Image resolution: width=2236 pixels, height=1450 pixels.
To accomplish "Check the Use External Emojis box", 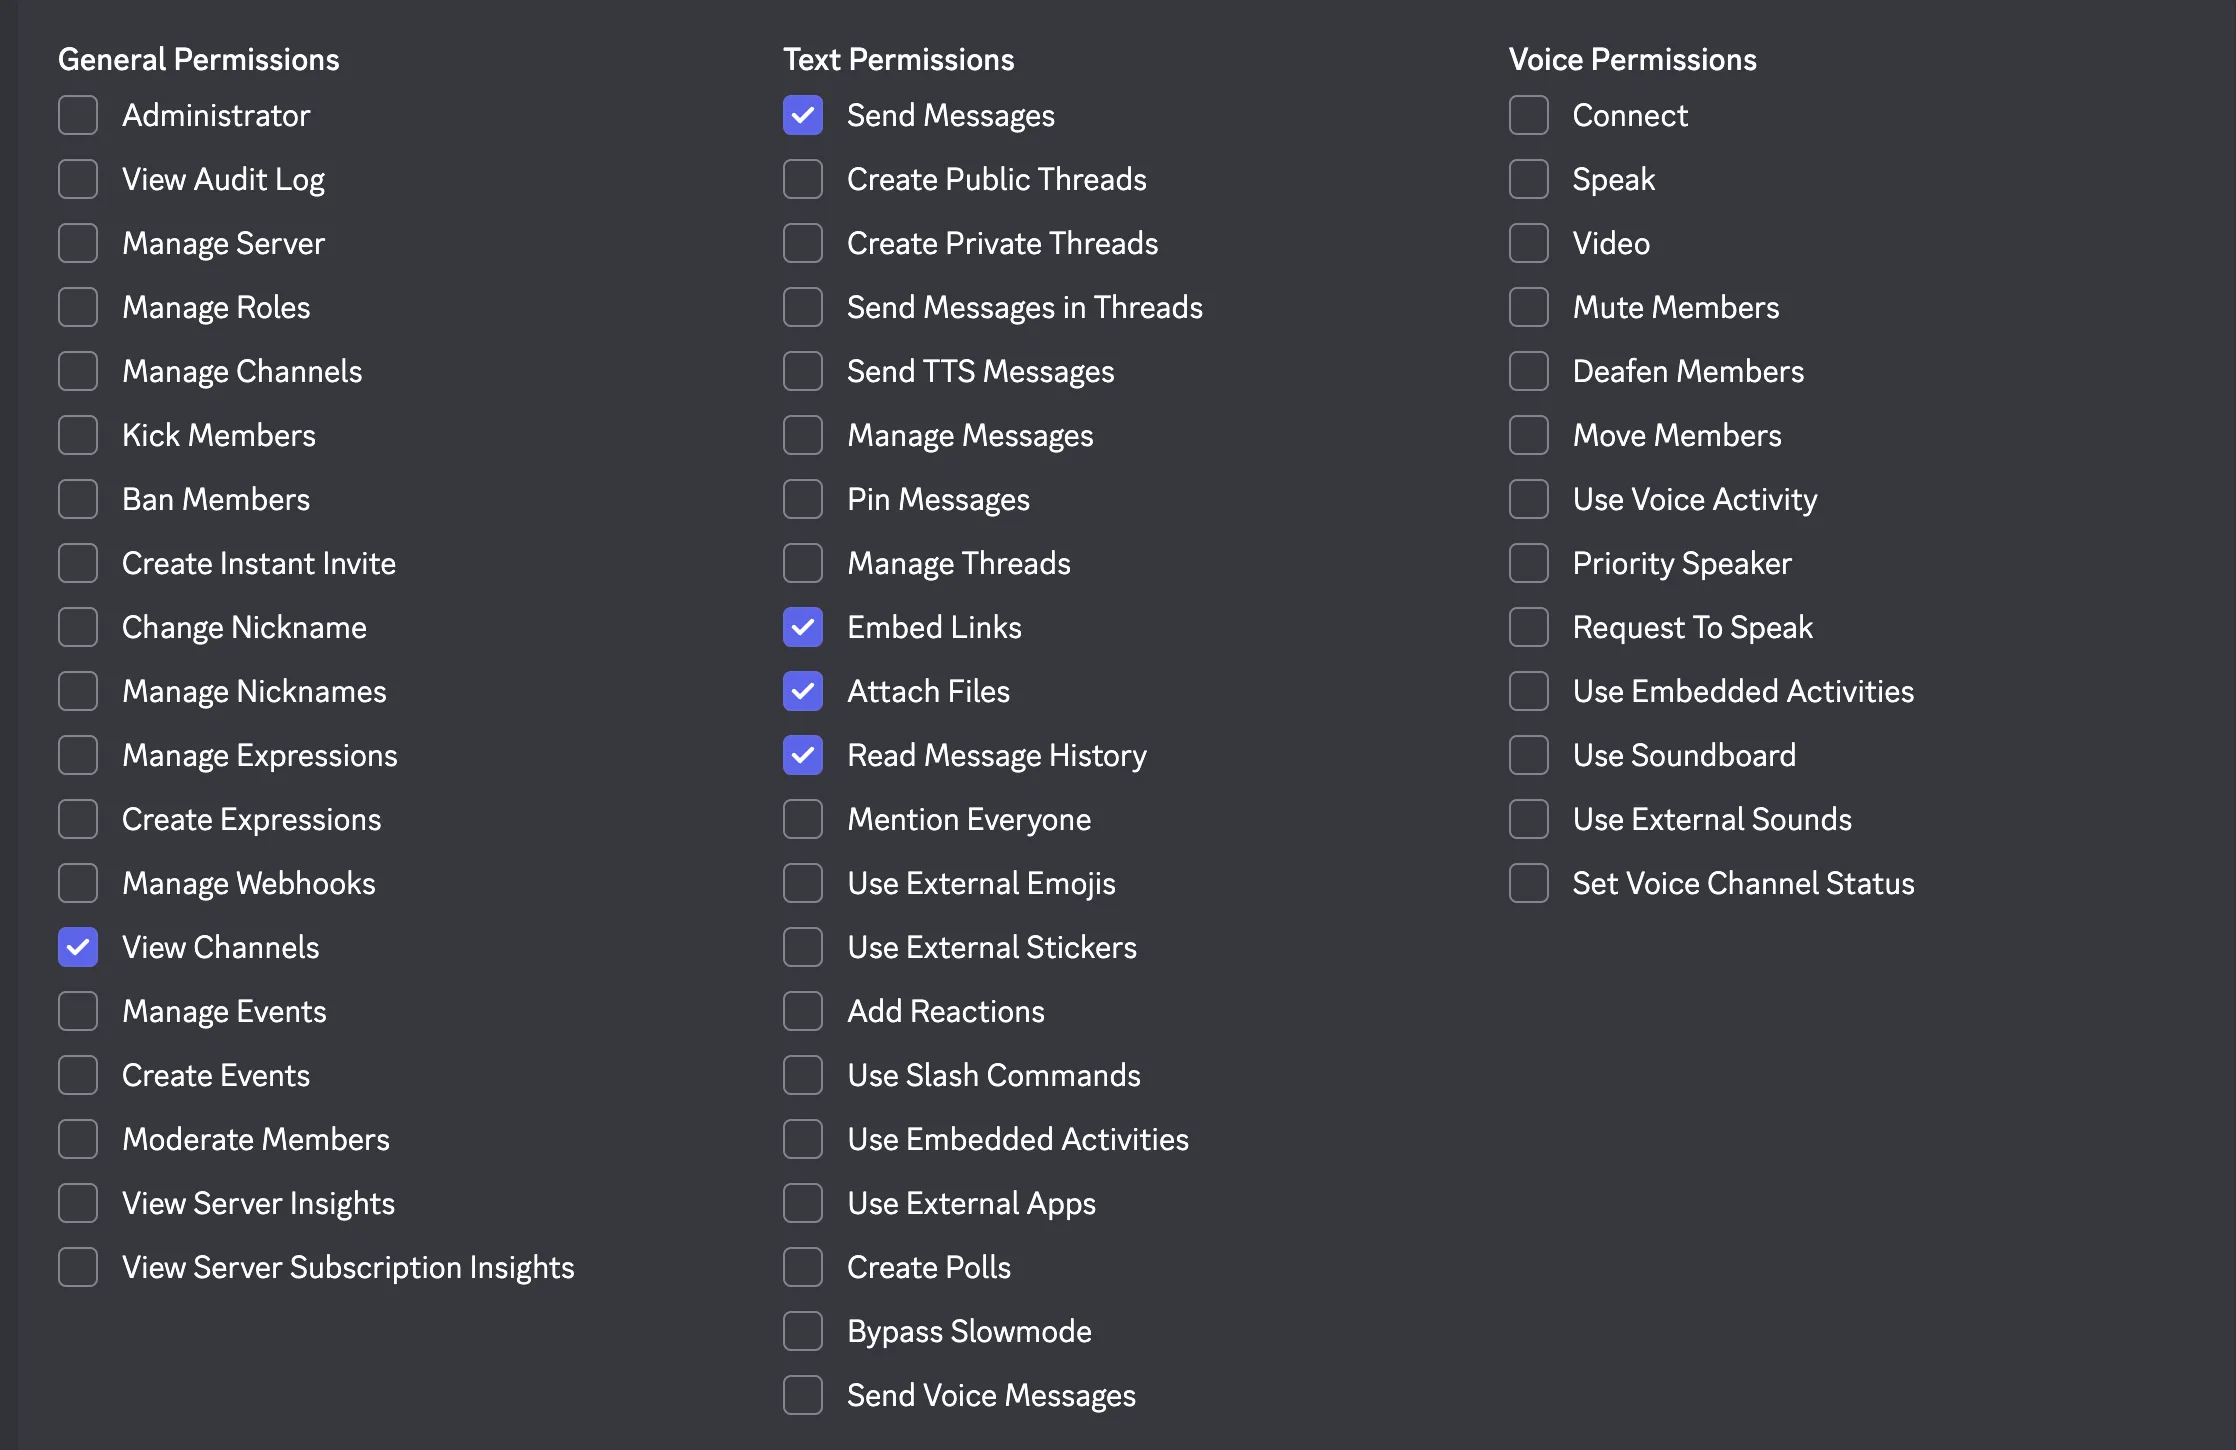I will point(803,883).
